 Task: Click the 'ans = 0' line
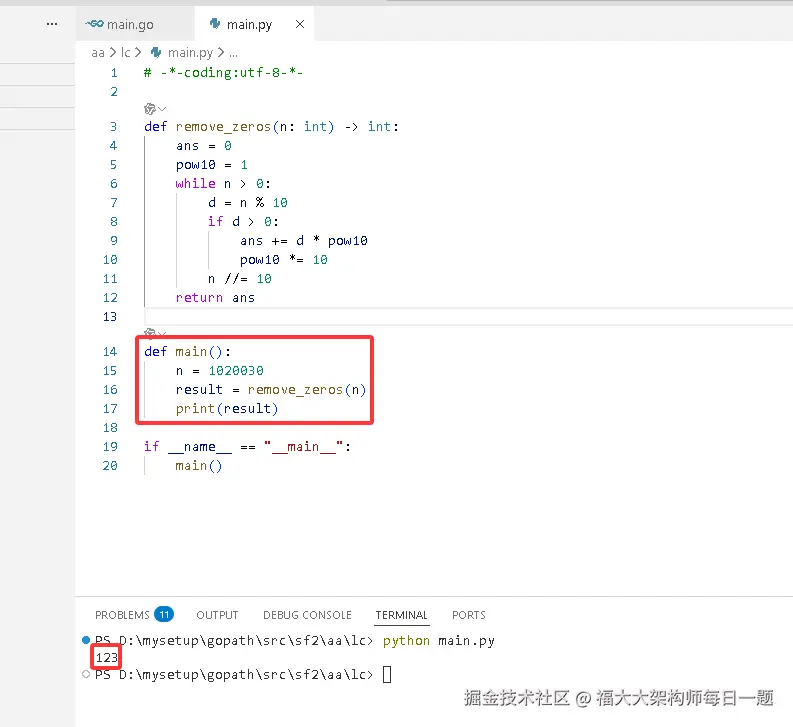point(203,146)
